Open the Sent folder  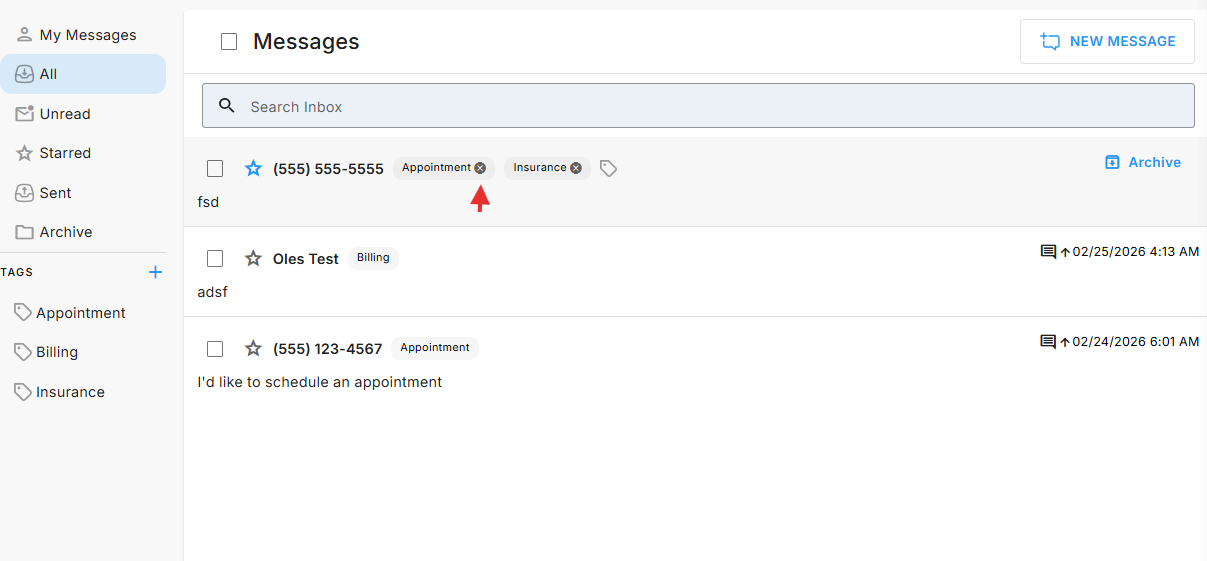[55, 193]
